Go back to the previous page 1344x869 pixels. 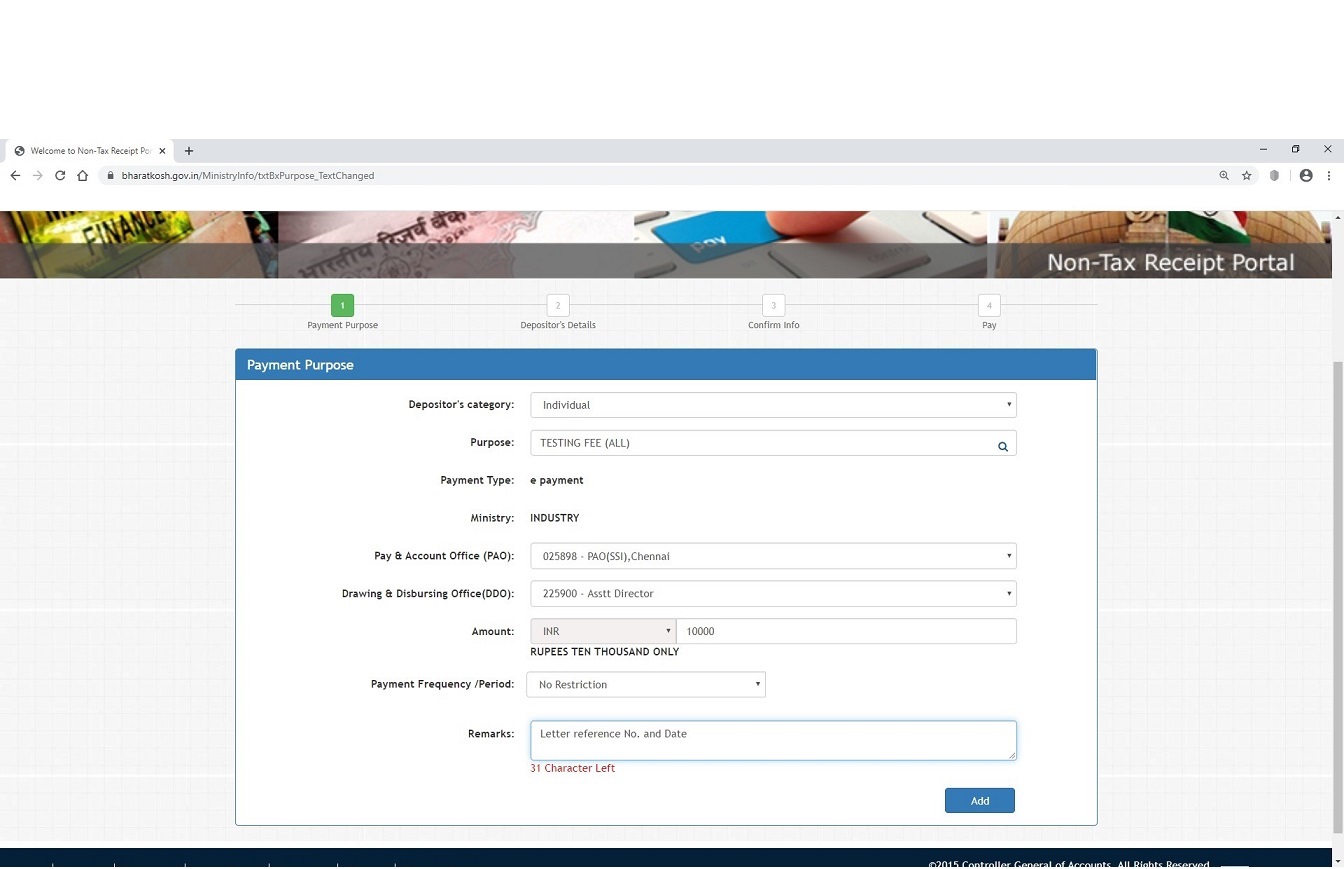pyautogui.click(x=15, y=176)
